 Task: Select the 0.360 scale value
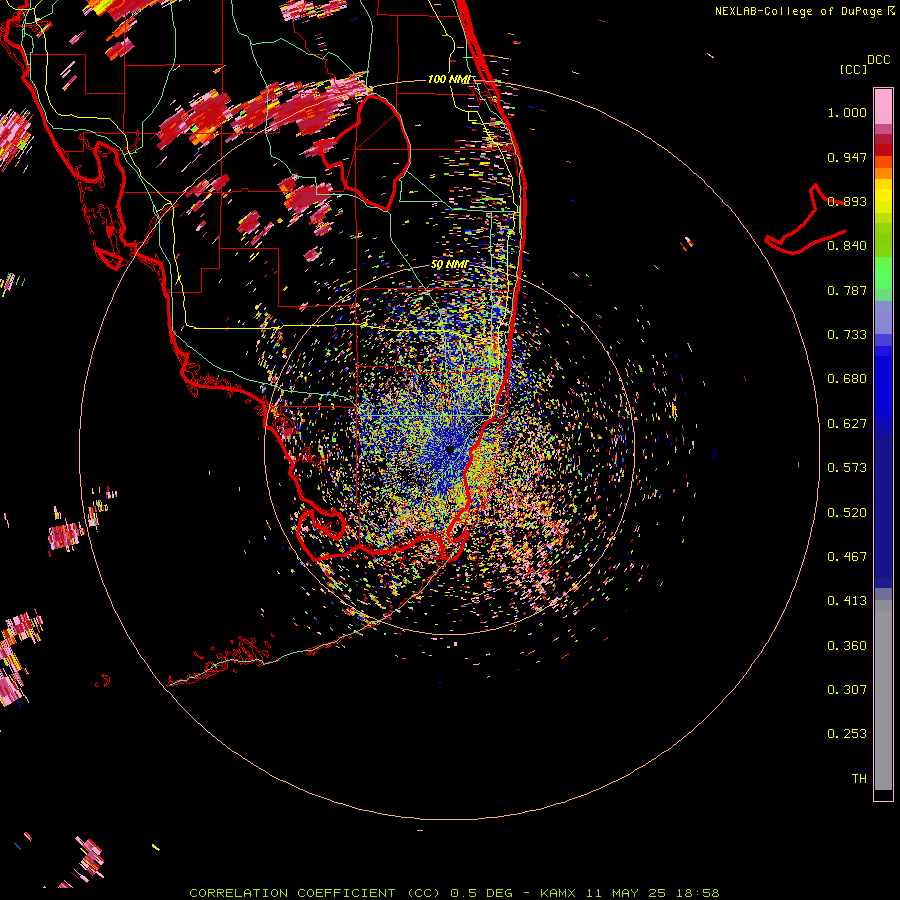pos(847,646)
